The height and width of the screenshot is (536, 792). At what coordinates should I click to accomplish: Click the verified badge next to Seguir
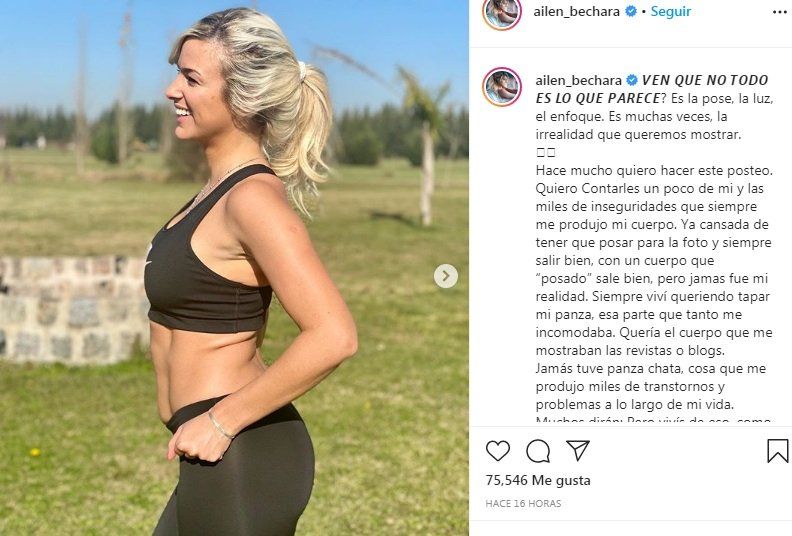tap(631, 11)
